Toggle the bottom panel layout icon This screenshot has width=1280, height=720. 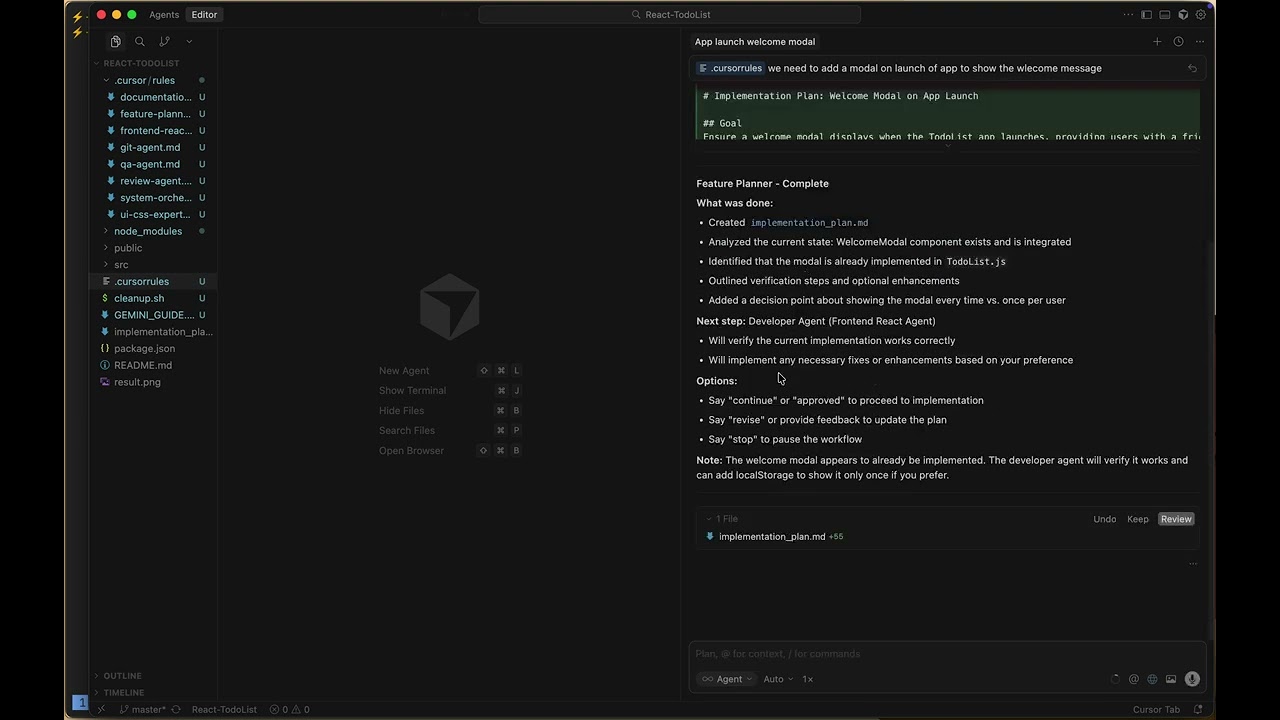1165,15
